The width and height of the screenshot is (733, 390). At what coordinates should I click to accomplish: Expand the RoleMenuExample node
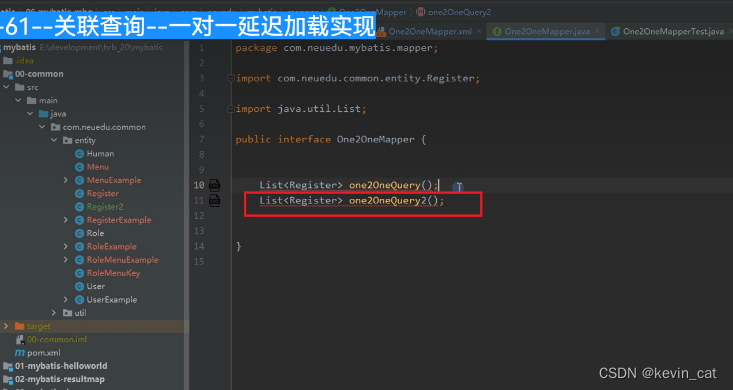tap(66, 260)
